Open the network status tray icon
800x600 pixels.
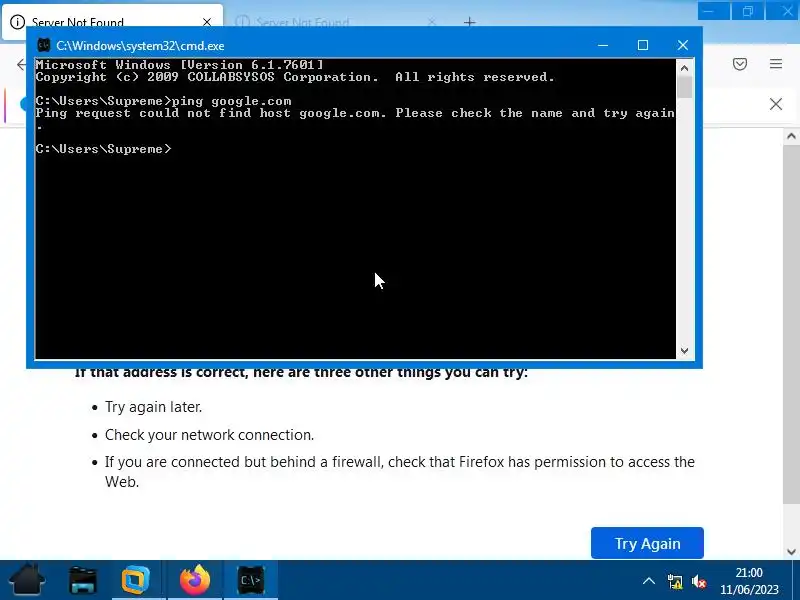674,581
